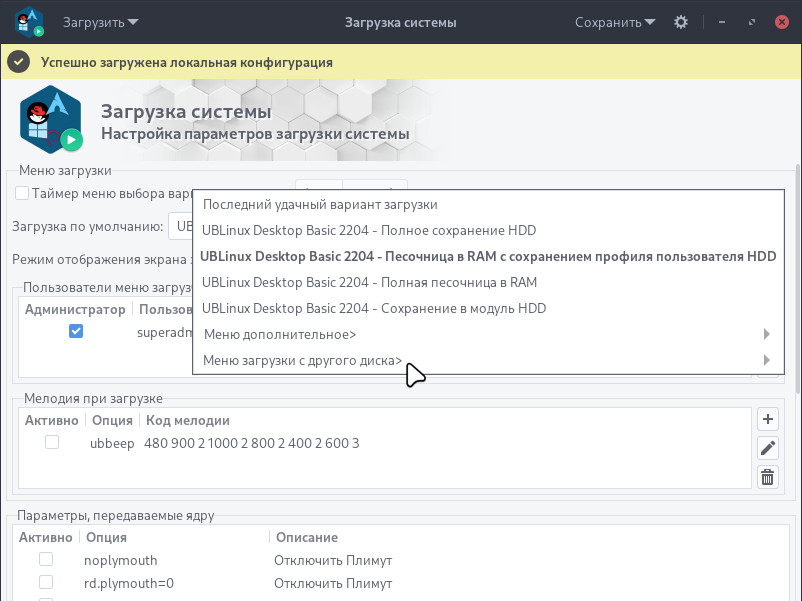Open the settings gear menu
Viewport: 802px width, 601px height.
(x=680, y=22)
